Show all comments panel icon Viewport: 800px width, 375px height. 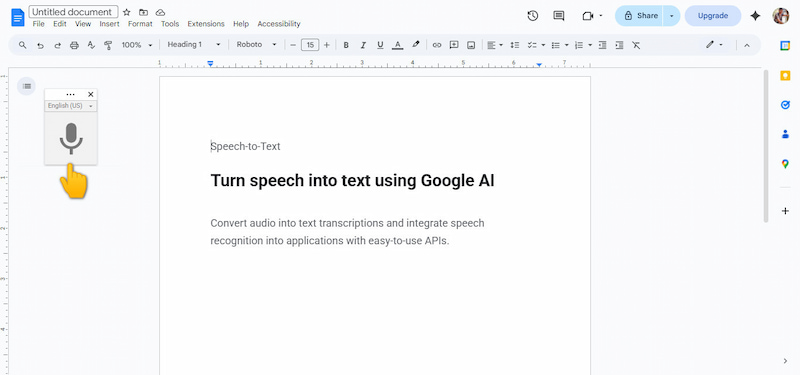click(559, 16)
